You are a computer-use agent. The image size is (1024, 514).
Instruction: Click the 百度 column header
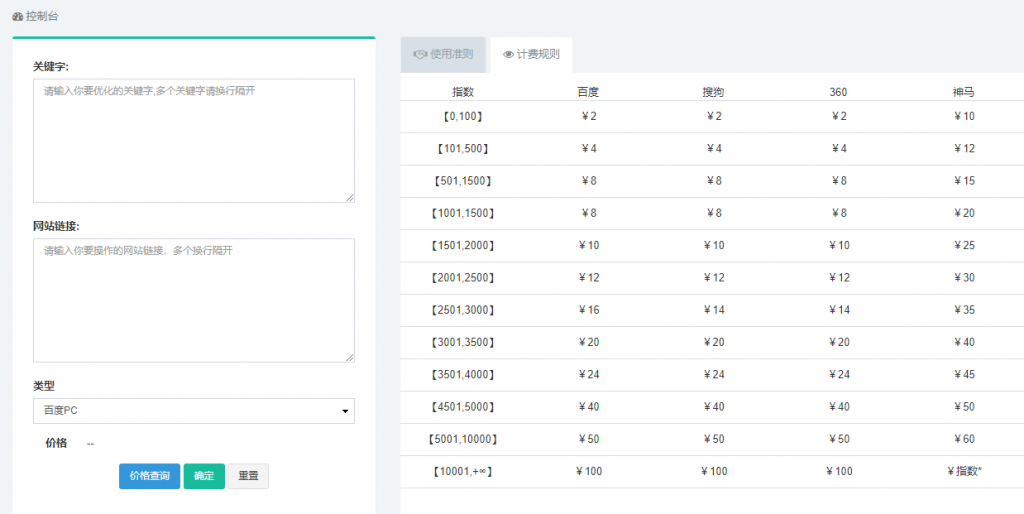588,92
